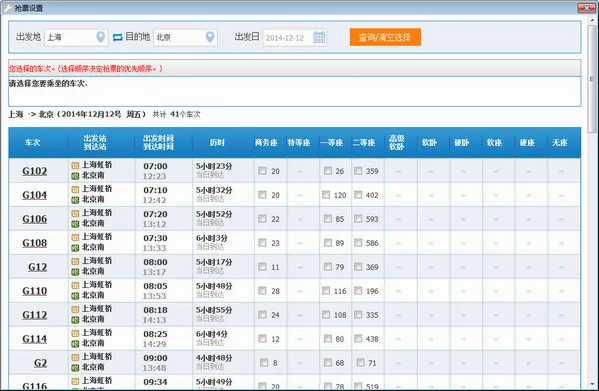599x391 pixels.
Task: Click G106 arrival station icon
Action: tap(75, 224)
